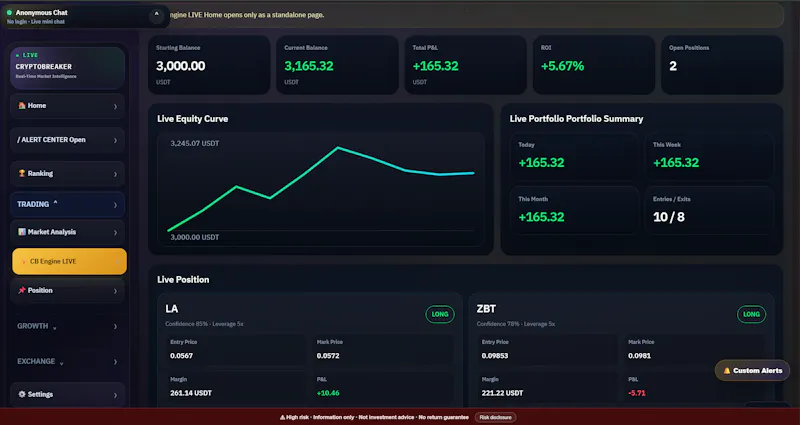
Task: Click the warning triangle icon in footer
Action: (282, 417)
